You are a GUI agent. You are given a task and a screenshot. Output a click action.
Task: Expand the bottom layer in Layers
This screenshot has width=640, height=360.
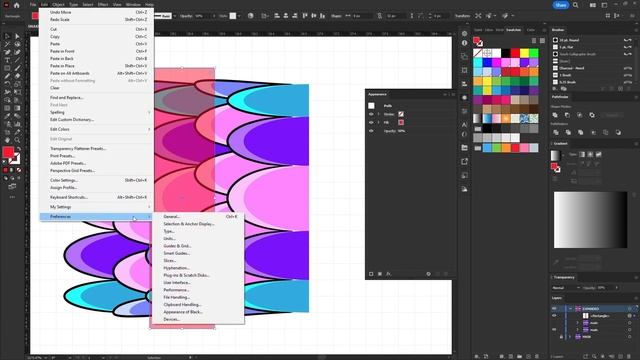tap(570, 337)
